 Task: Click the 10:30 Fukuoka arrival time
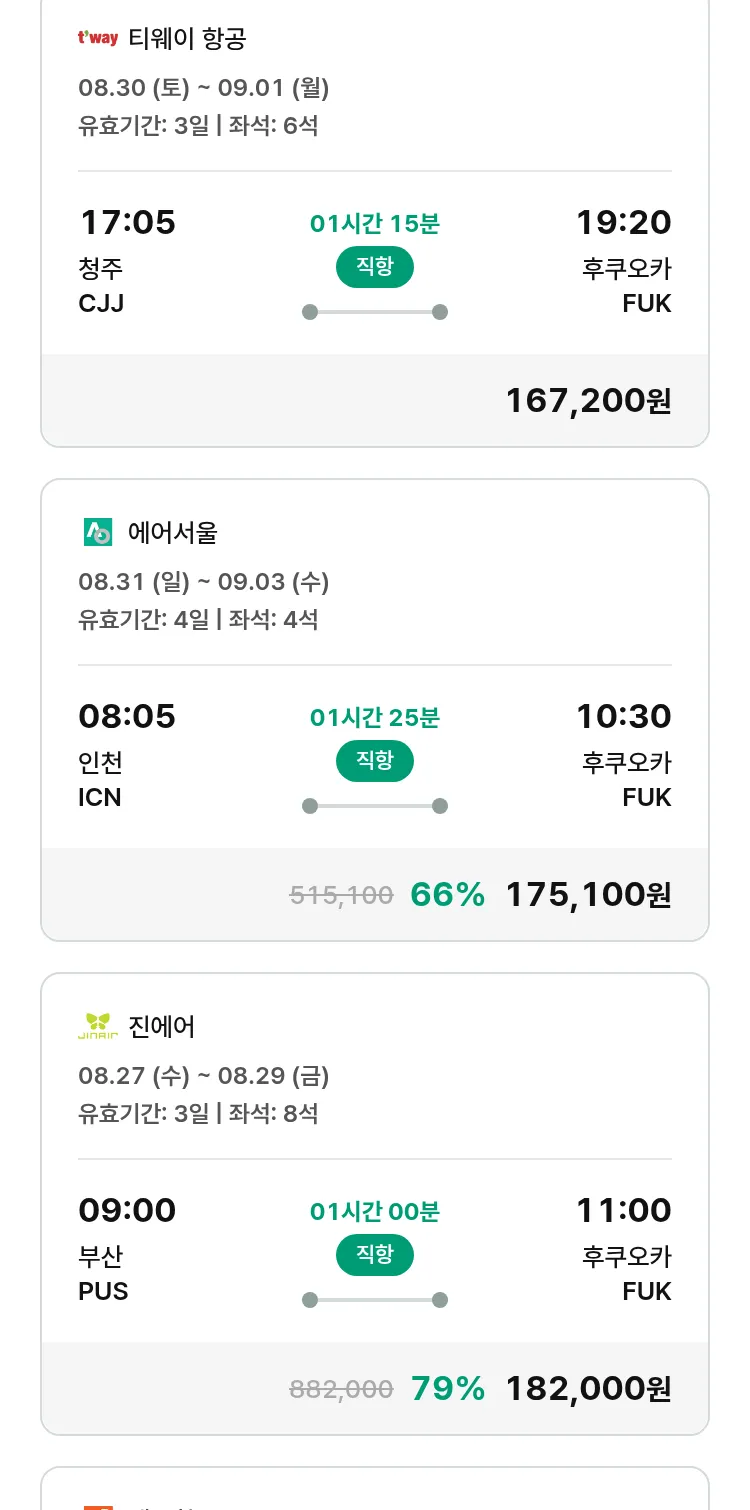623,716
